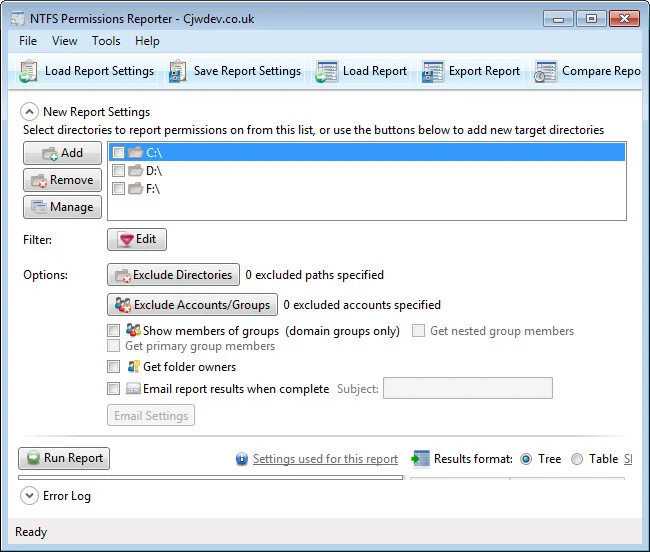Click the '0 excluded paths specified' text

(x=315, y=275)
